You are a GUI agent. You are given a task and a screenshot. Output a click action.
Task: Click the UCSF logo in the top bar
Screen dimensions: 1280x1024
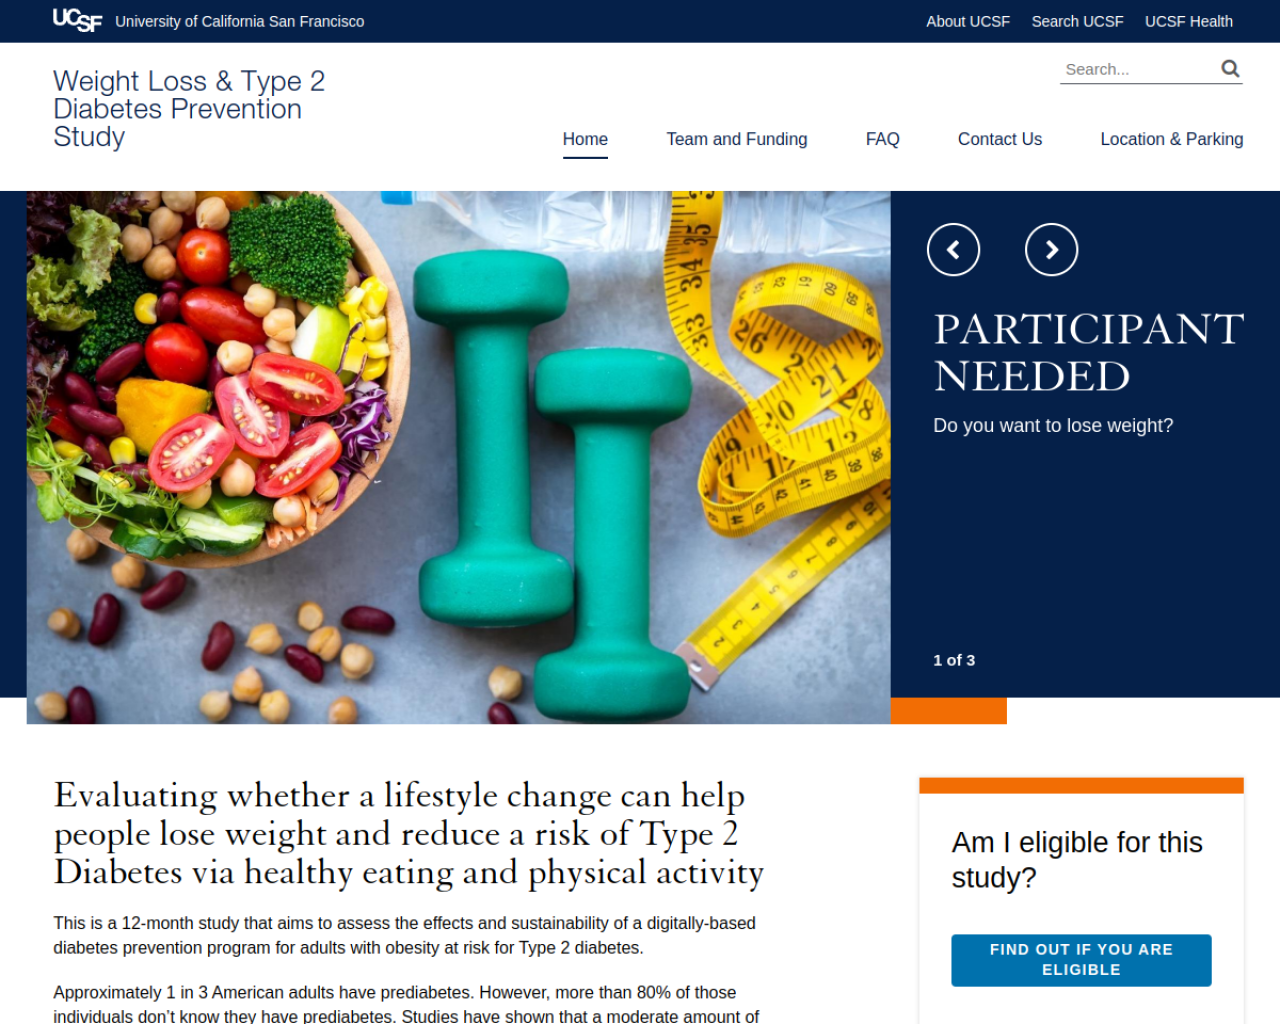[x=77, y=20]
